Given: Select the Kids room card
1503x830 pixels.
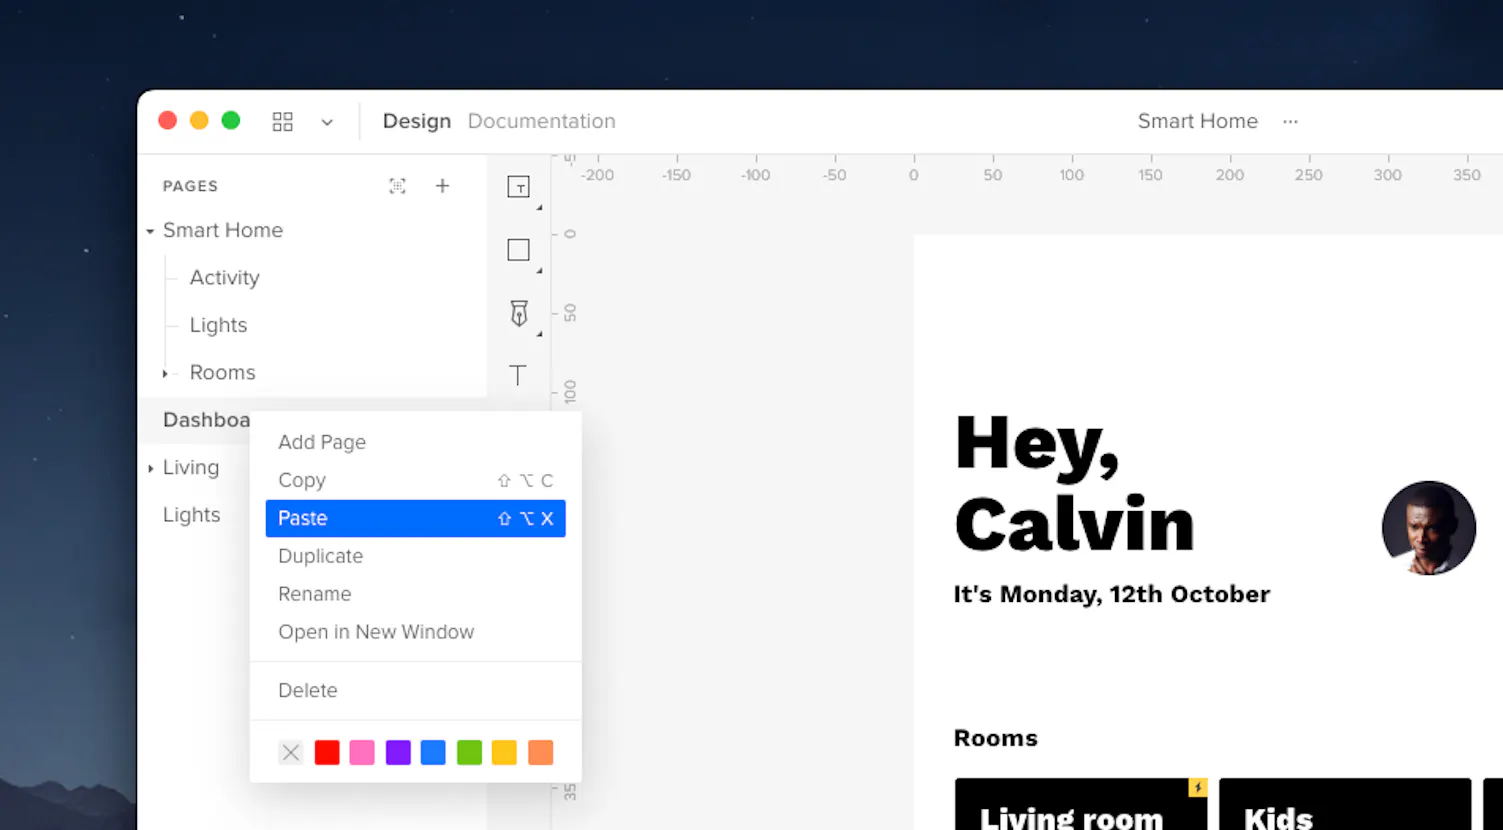Looking at the screenshot, I should click(1345, 804).
